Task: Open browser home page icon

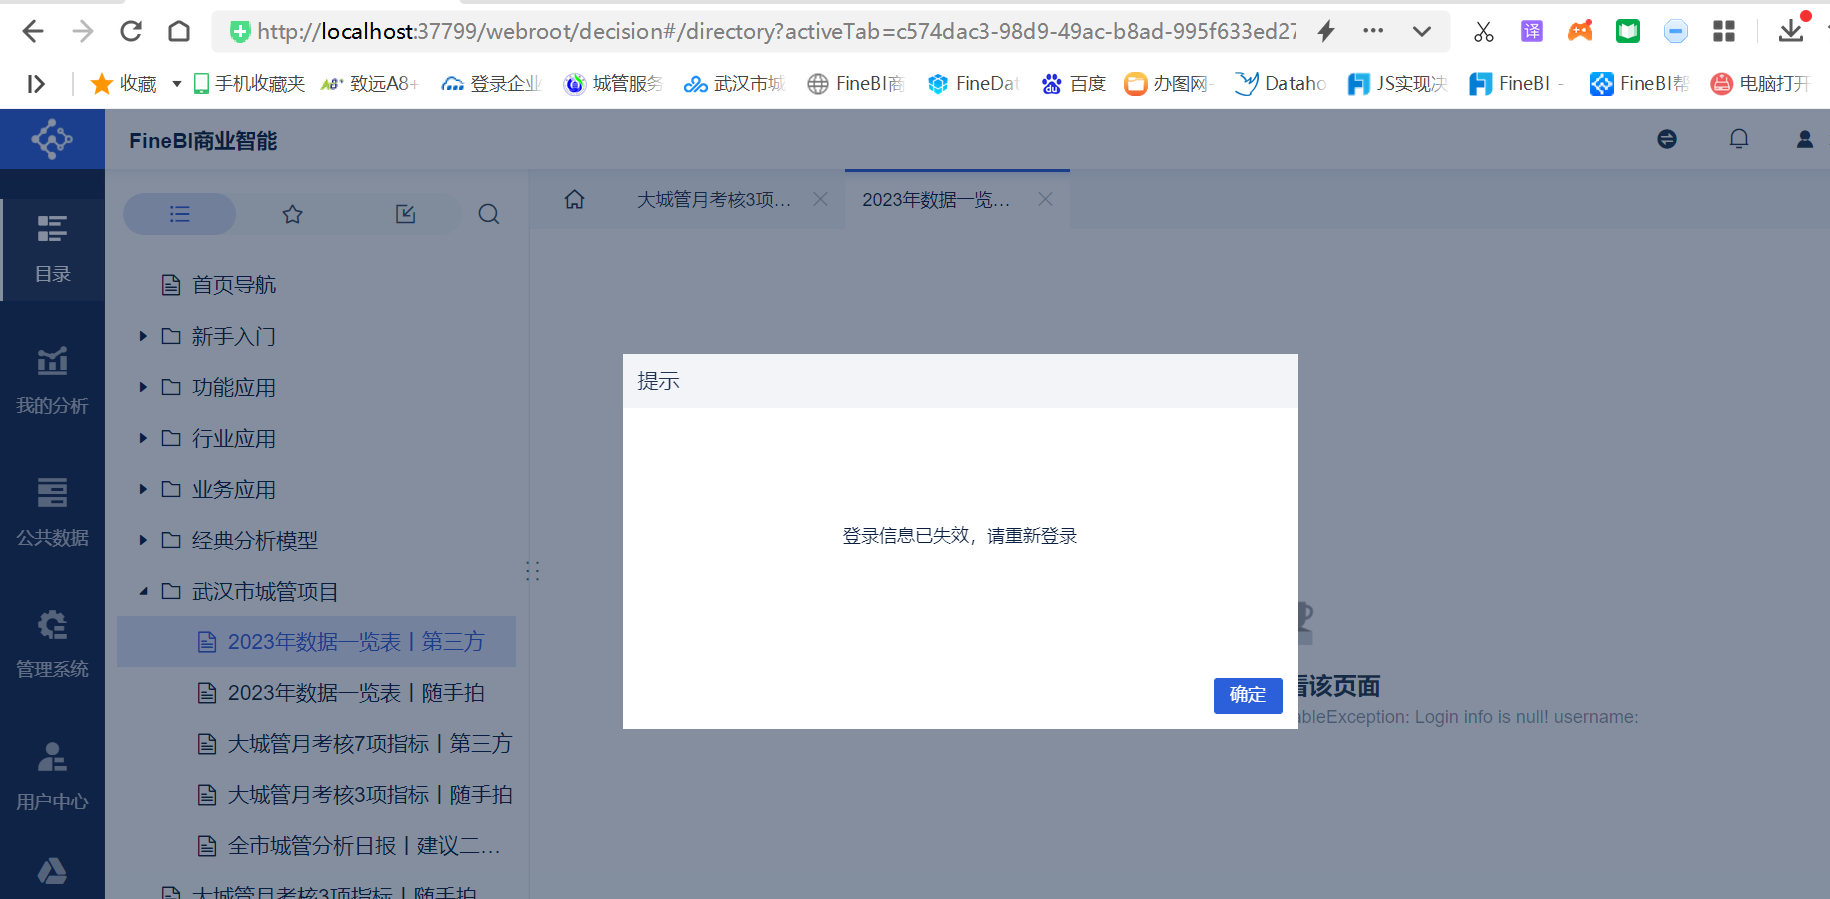Action: click(179, 31)
